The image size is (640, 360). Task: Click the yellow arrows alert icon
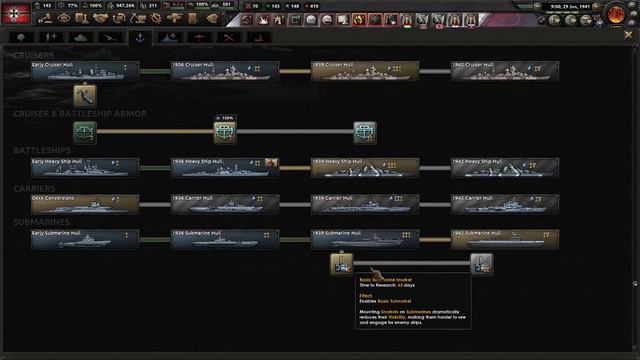pos(359,20)
